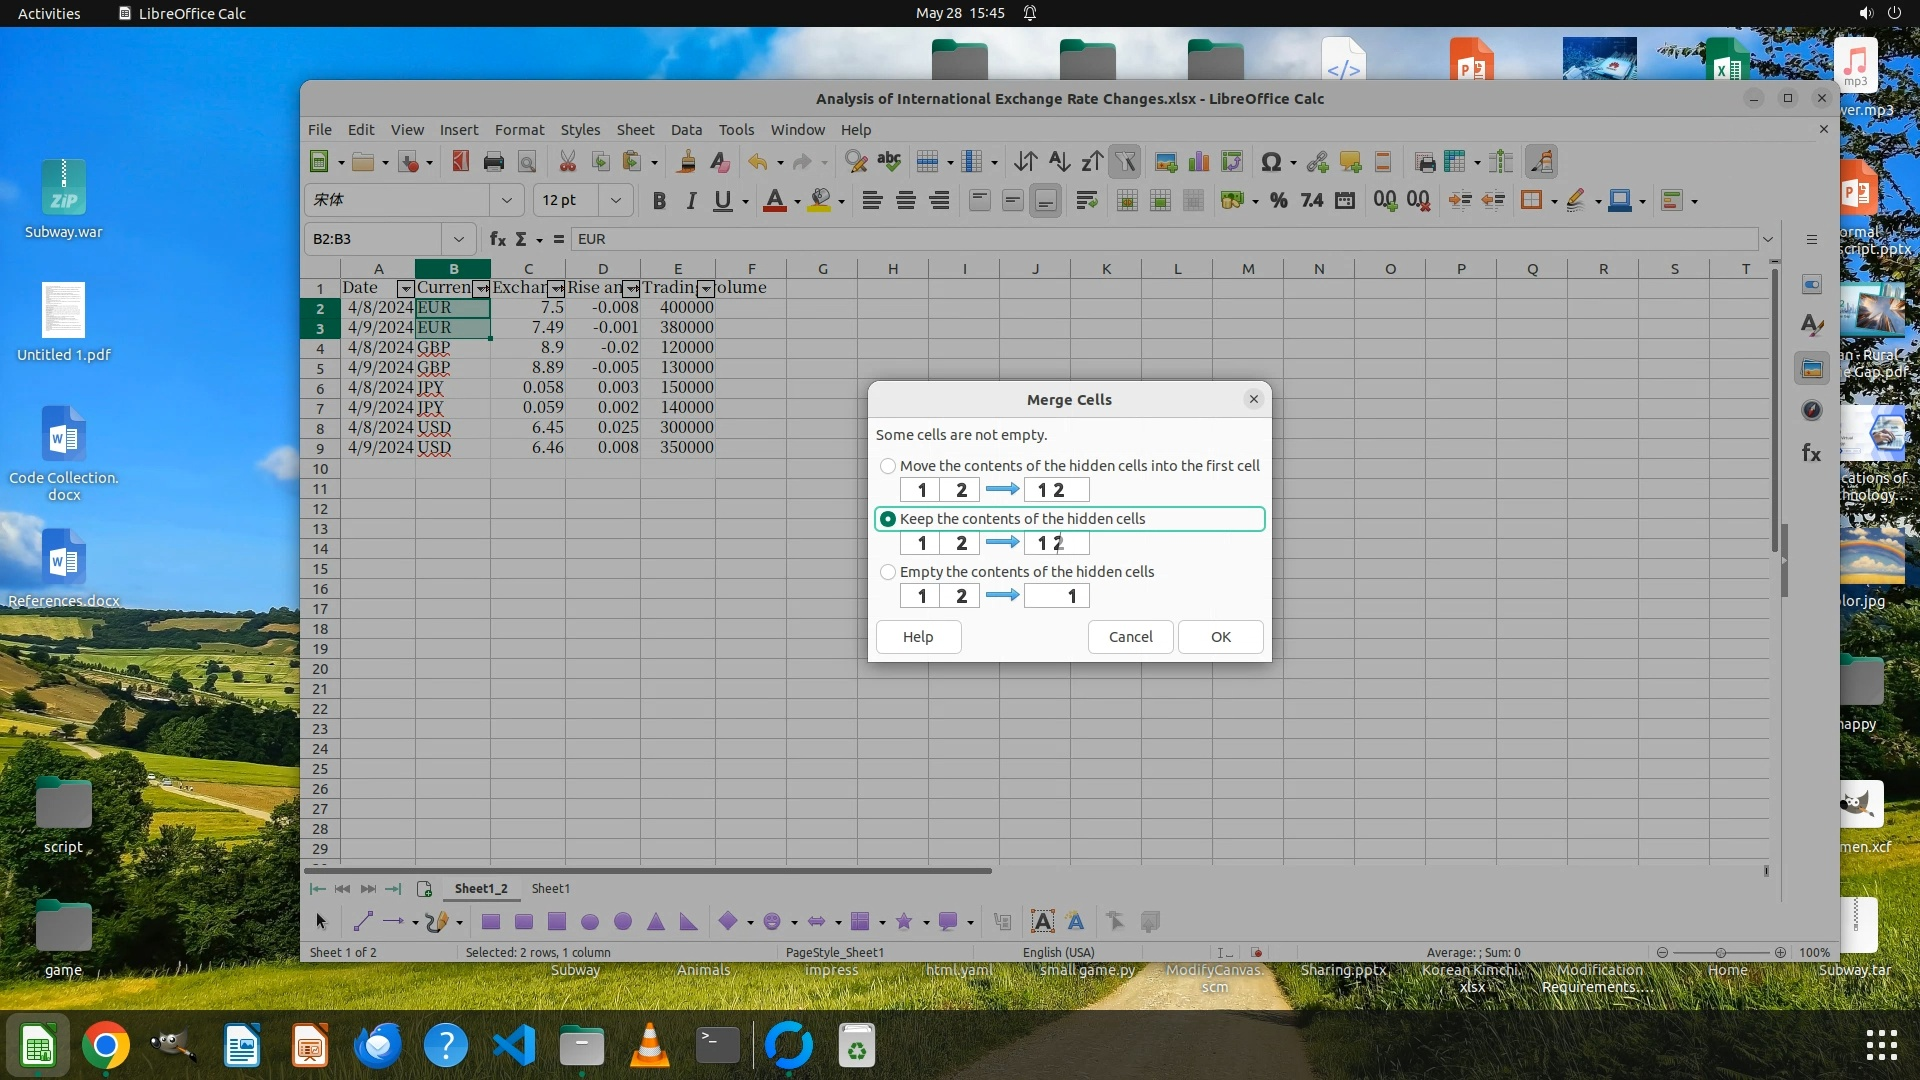
Task: Select Move contents into first cell option
Action: (888, 466)
